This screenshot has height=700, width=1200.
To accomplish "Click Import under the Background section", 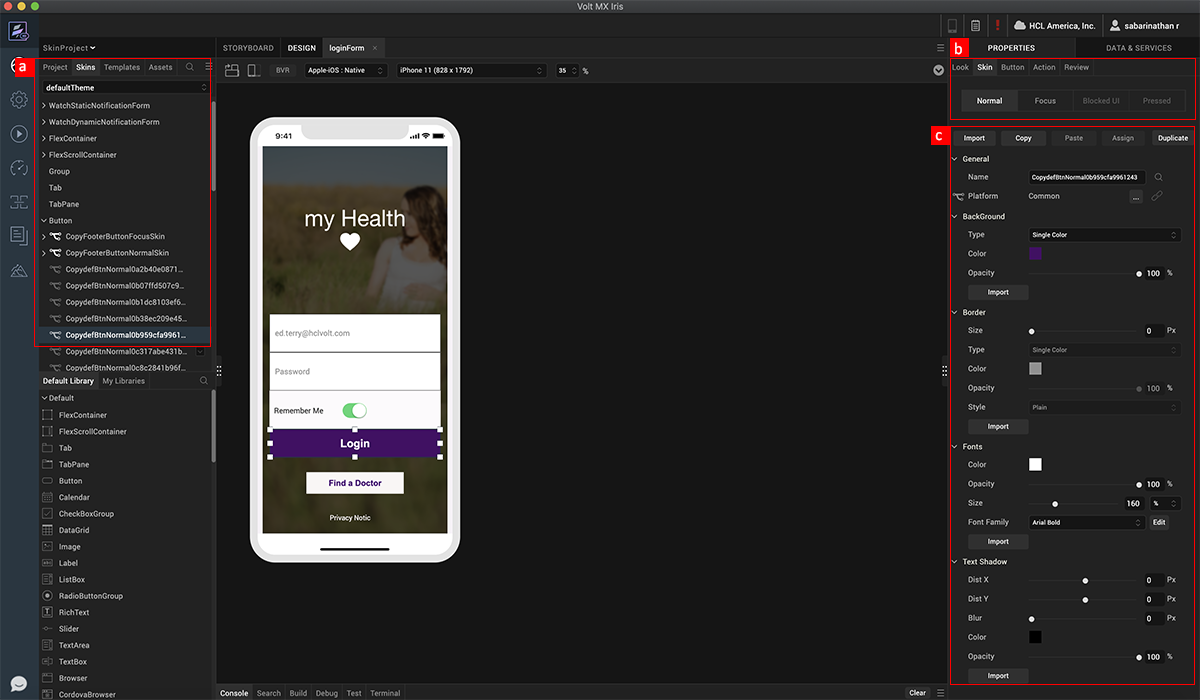I will pyautogui.click(x=998, y=292).
